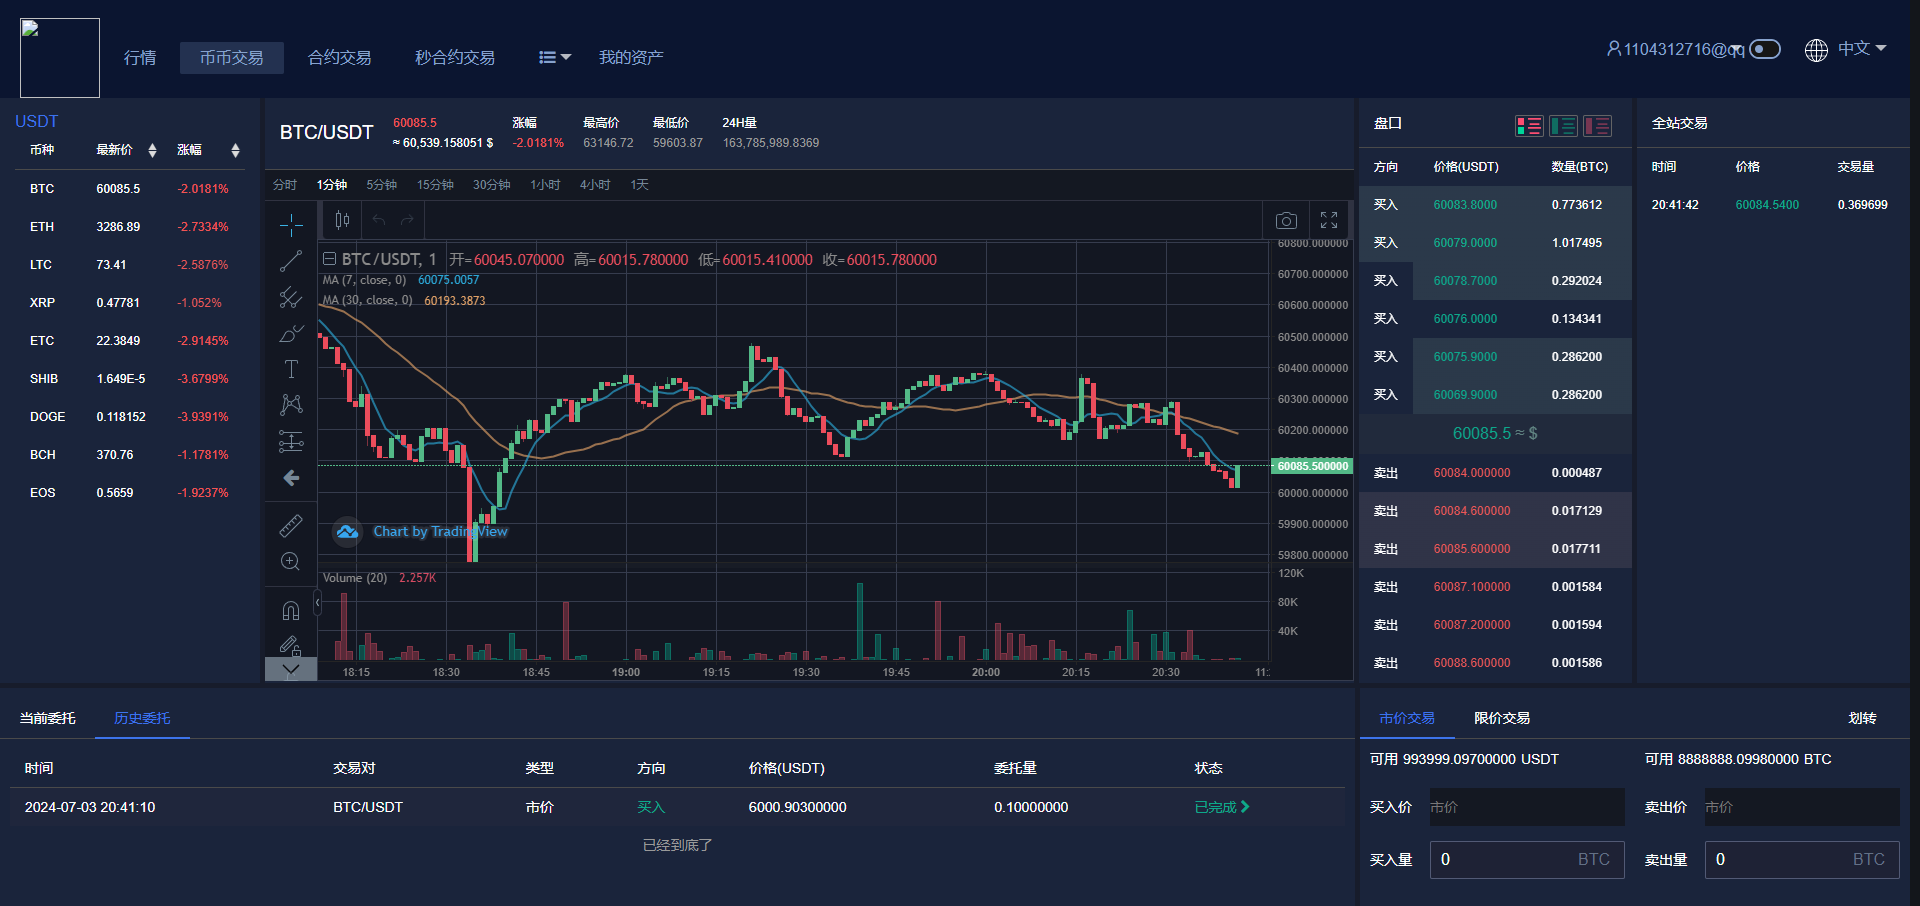
Task: Switch chart to 15分钟 interval
Action: pos(435,185)
